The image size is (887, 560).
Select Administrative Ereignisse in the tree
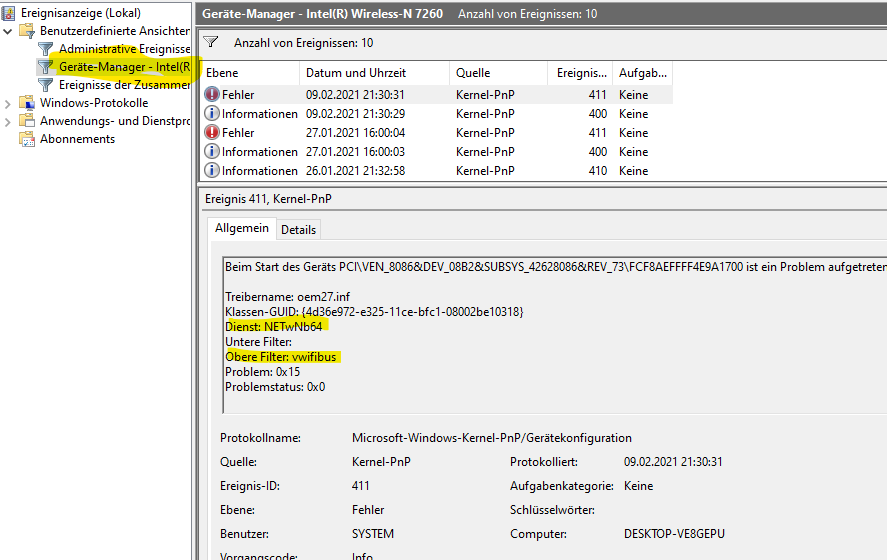124,49
